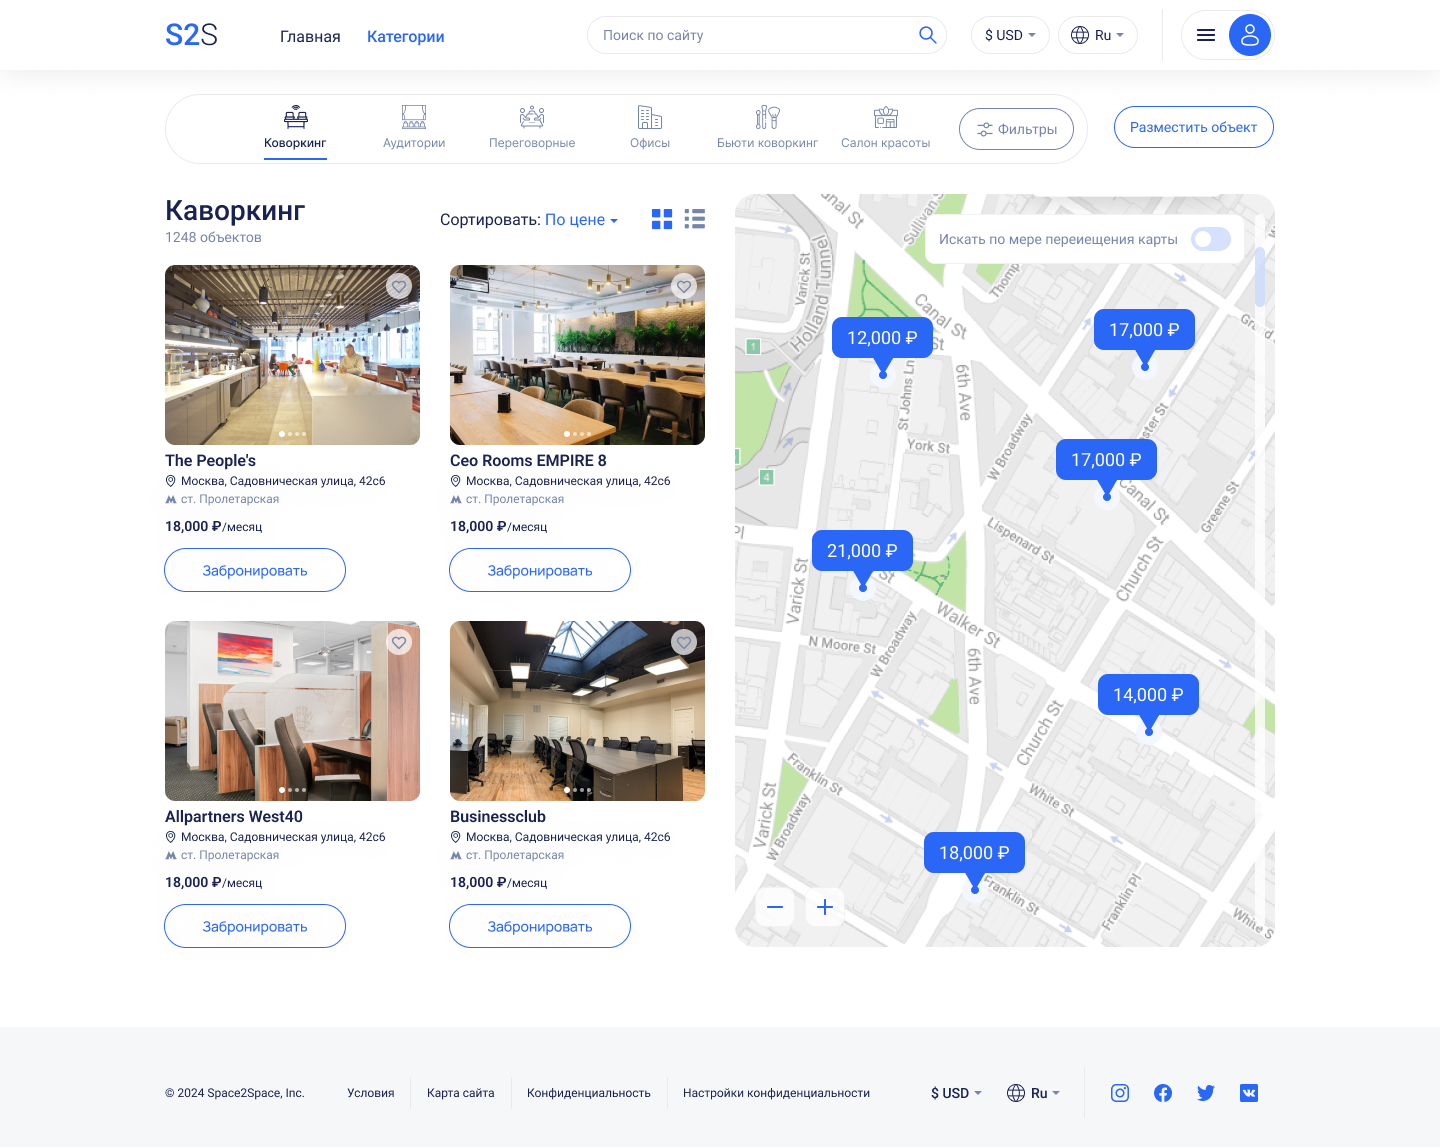The image size is (1440, 1147).
Task: Favorite The People's listing heart
Action: pos(399,286)
